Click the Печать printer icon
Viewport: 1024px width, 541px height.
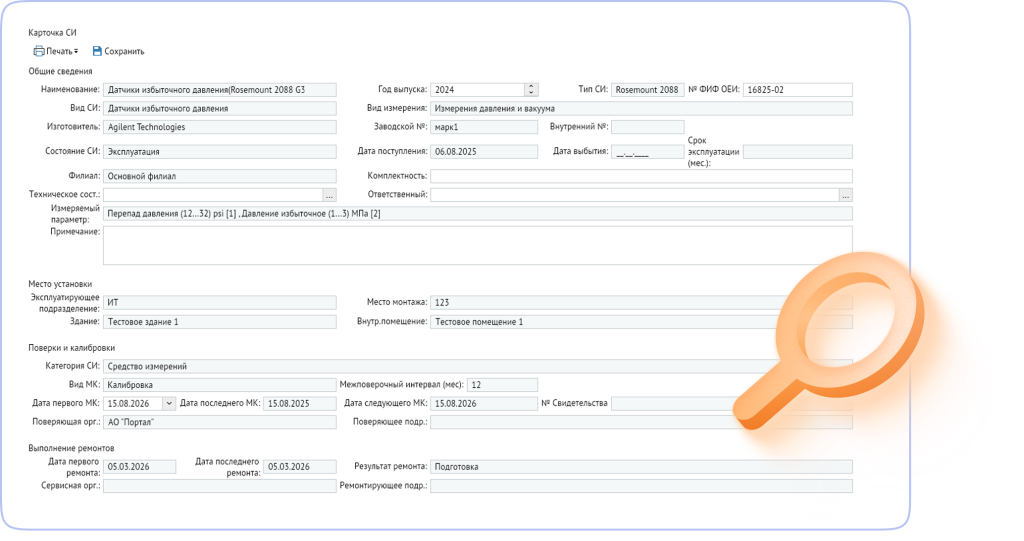point(39,51)
